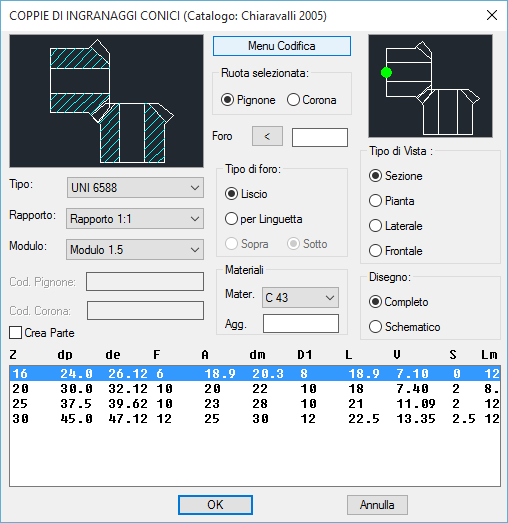This screenshot has height=523, width=508.
Task: Select the table row with Z 30
Action: coord(255,419)
